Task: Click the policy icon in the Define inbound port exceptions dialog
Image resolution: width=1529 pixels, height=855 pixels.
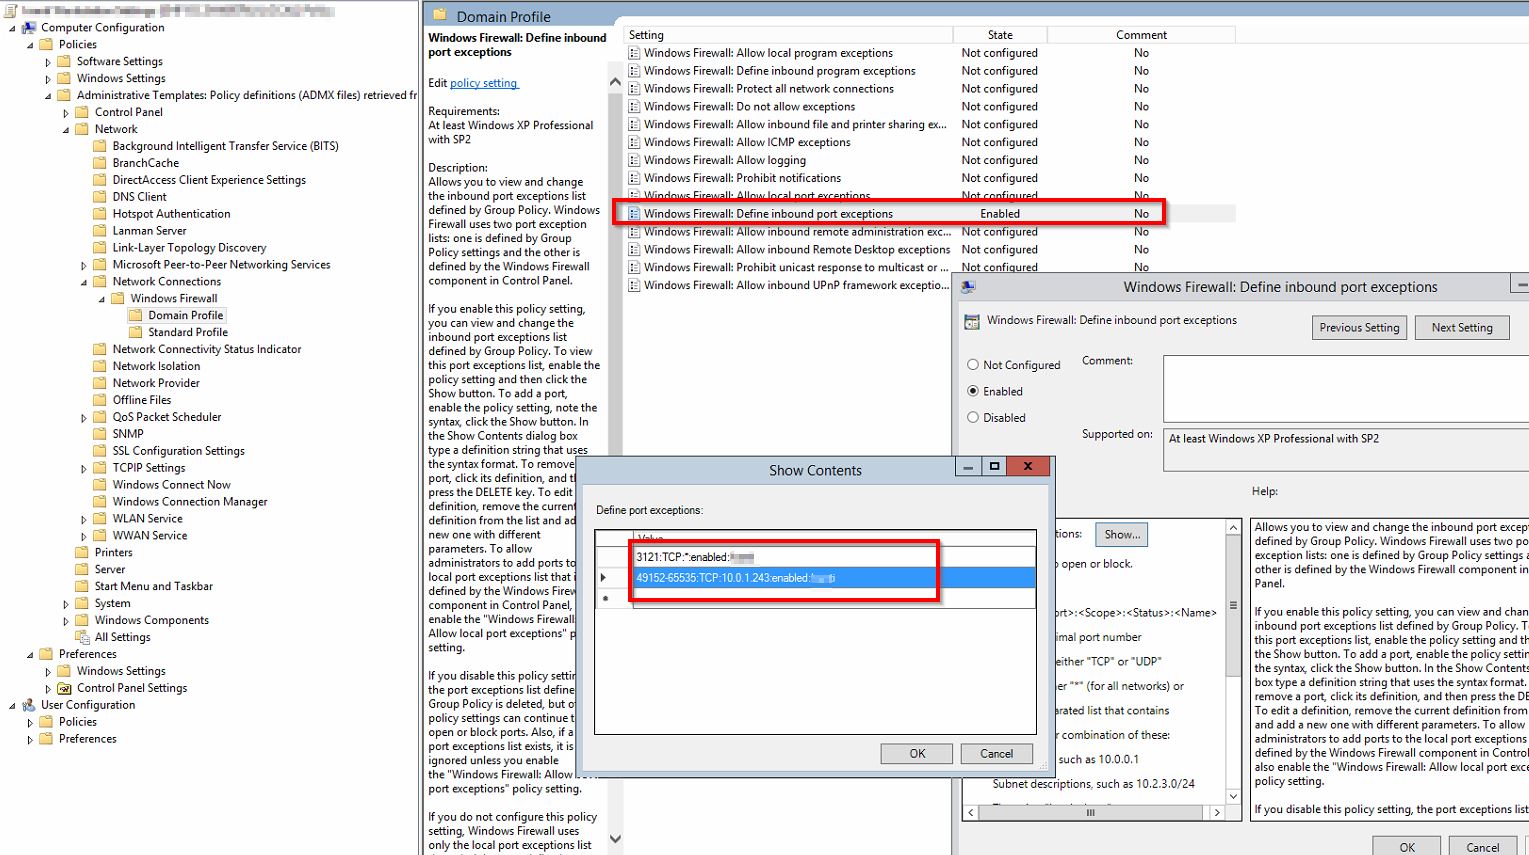Action: (x=972, y=320)
